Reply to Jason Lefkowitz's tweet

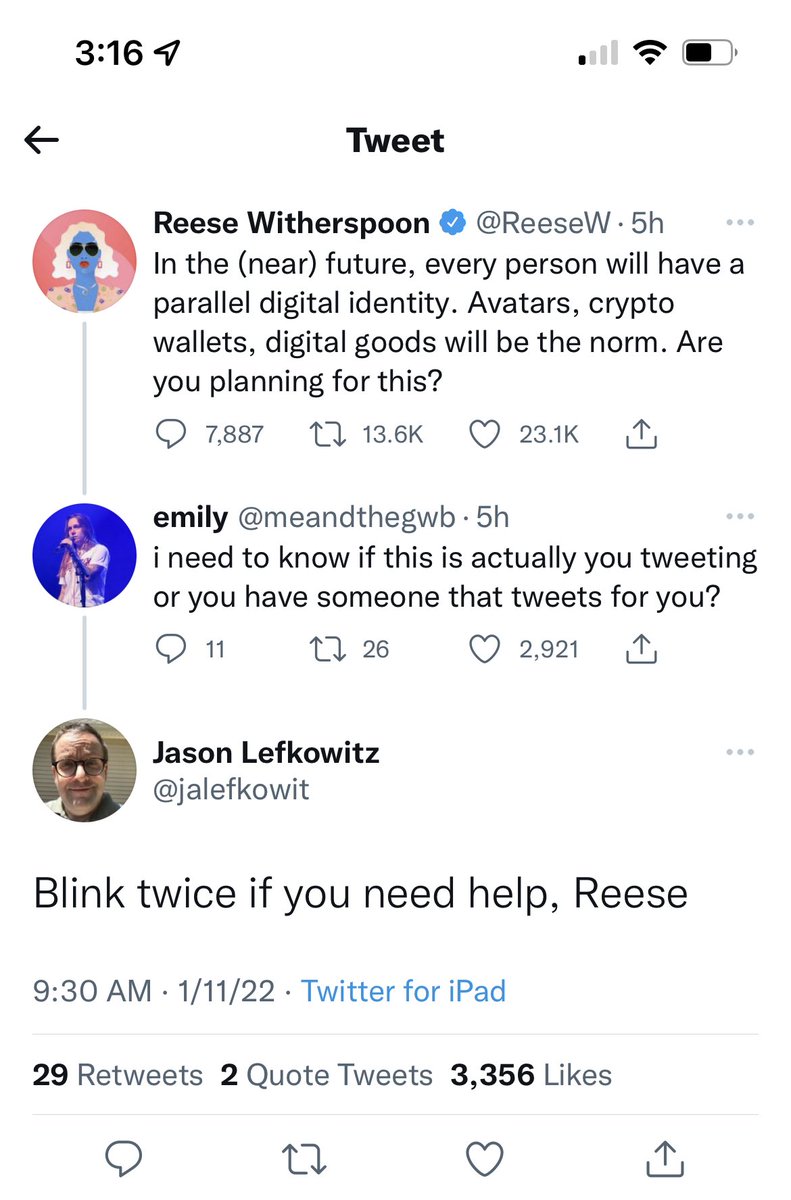tap(124, 1159)
